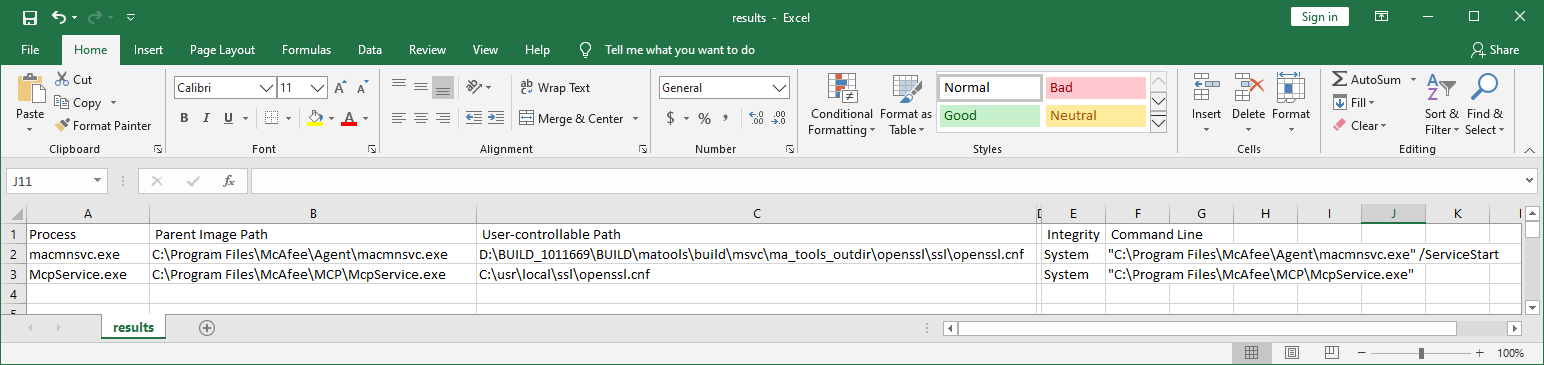
Task: Switch to Page Layout view in the status bar
Action: point(1292,353)
